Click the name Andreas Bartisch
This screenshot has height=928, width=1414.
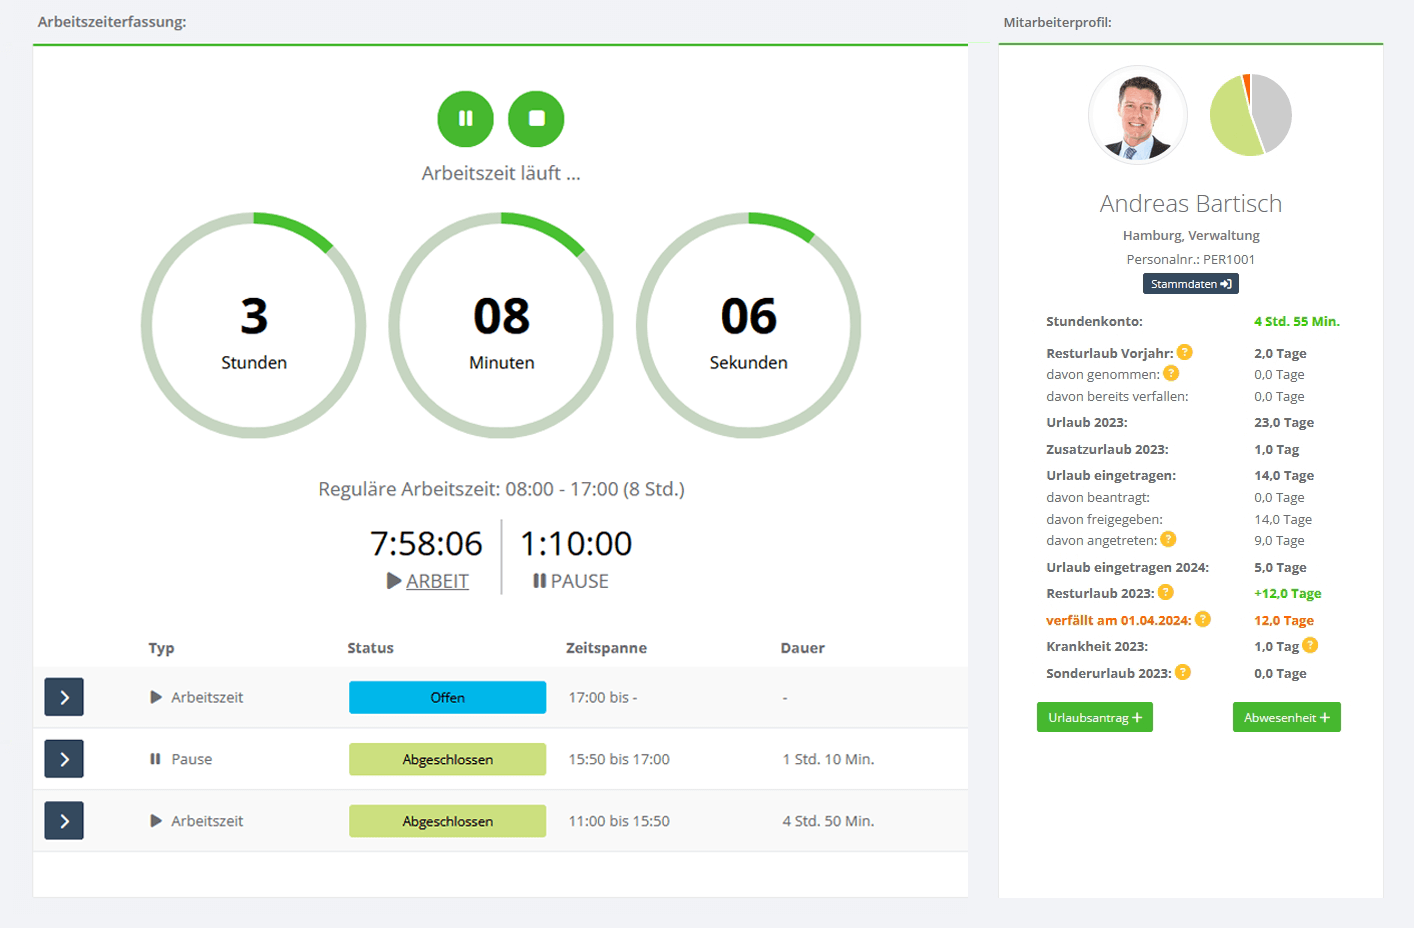point(1191,203)
